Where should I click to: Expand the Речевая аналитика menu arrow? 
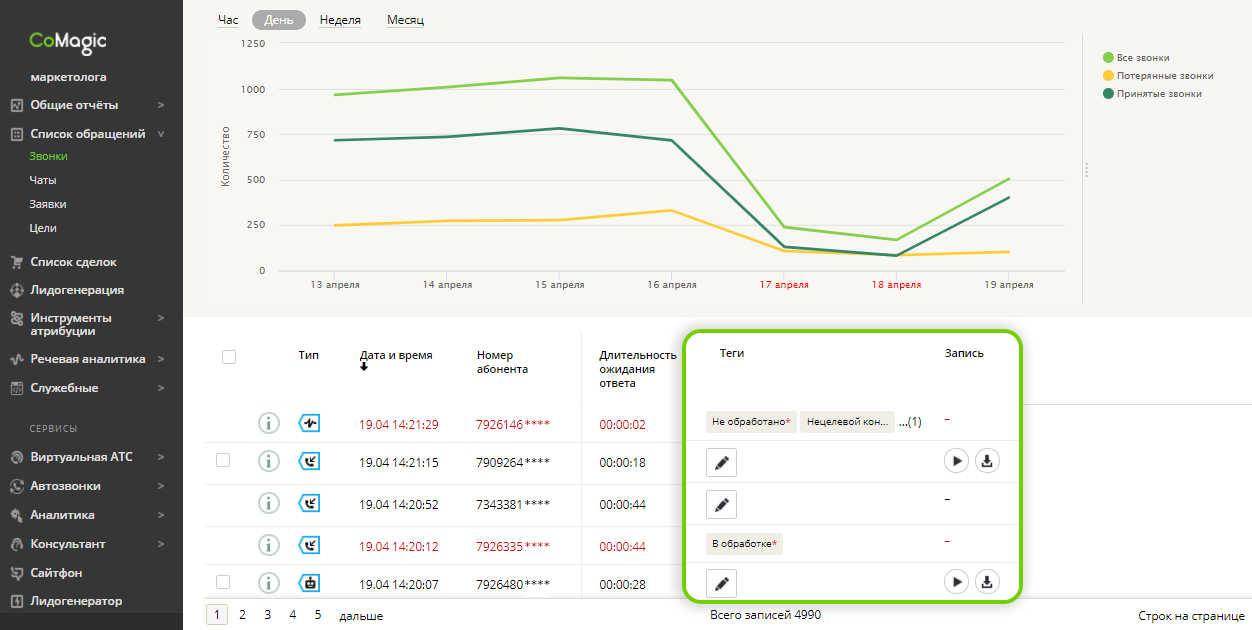click(x=161, y=359)
